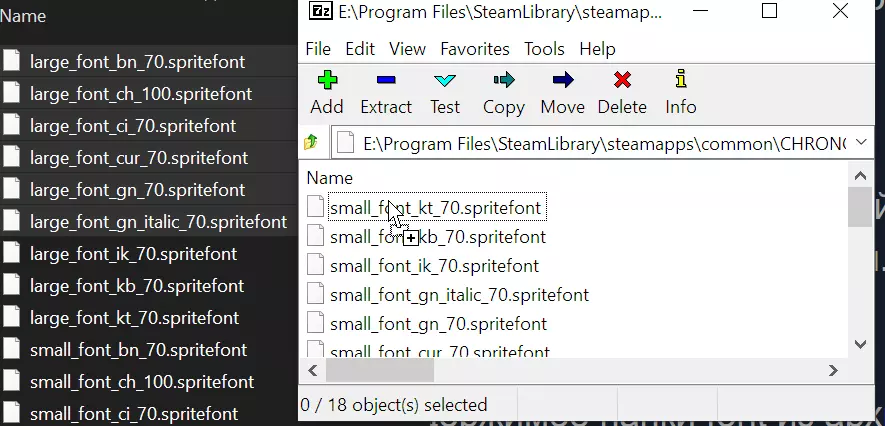The height and width of the screenshot is (426, 885).
Task: Click file icon of large_font_gn_70.spritefont in Explorer
Action: click(x=11, y=189)
